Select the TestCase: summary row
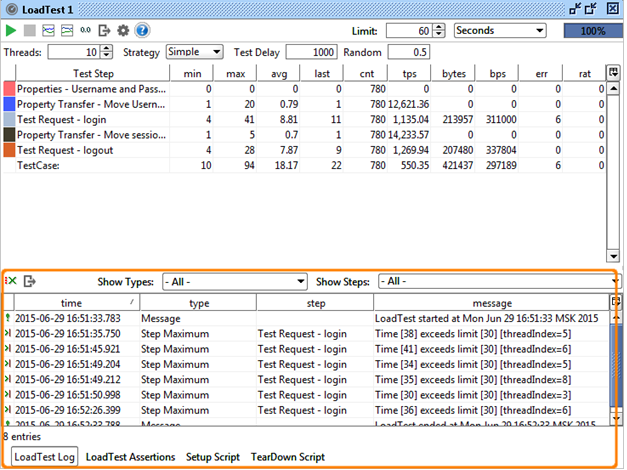 [x=304, y=165]
